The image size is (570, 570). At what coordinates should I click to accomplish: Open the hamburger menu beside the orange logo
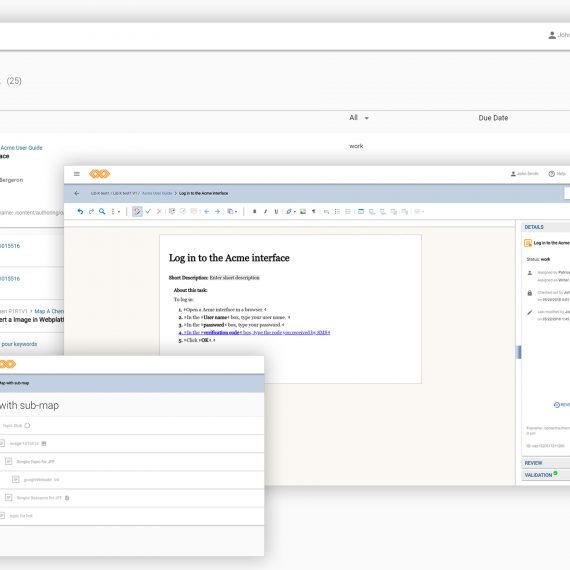pyautogui.click(x=77, y=174)
